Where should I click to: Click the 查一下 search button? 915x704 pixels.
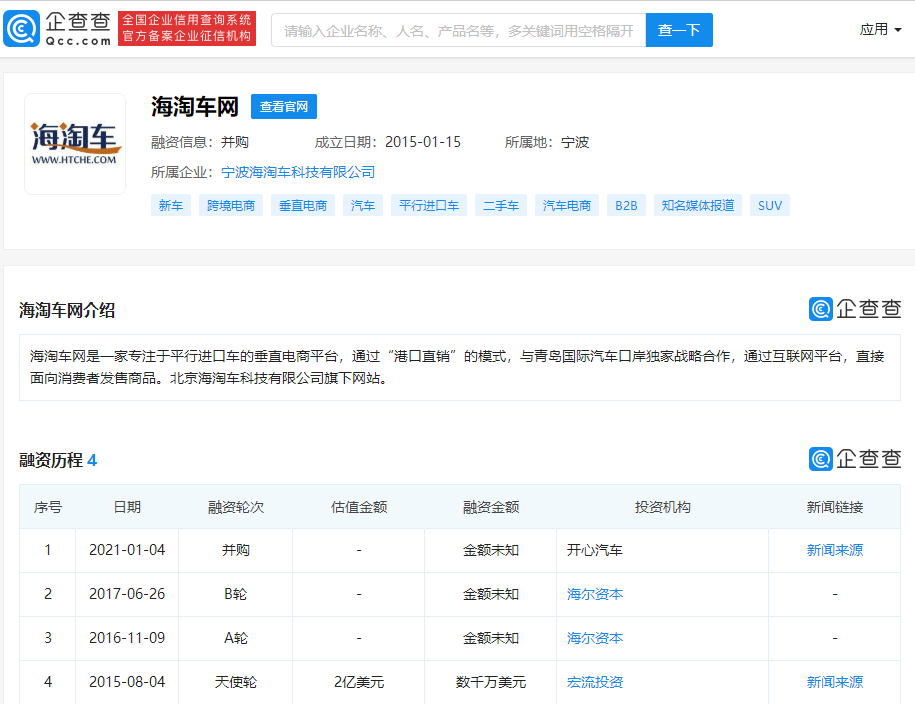pos(678,30)
